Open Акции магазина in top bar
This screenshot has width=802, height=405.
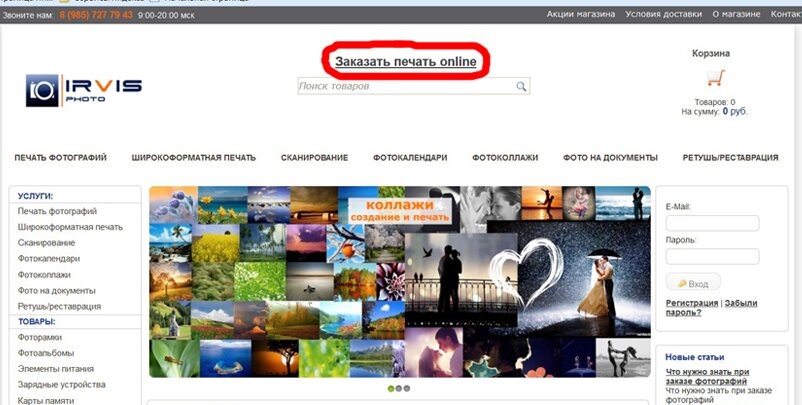point(581,14)
